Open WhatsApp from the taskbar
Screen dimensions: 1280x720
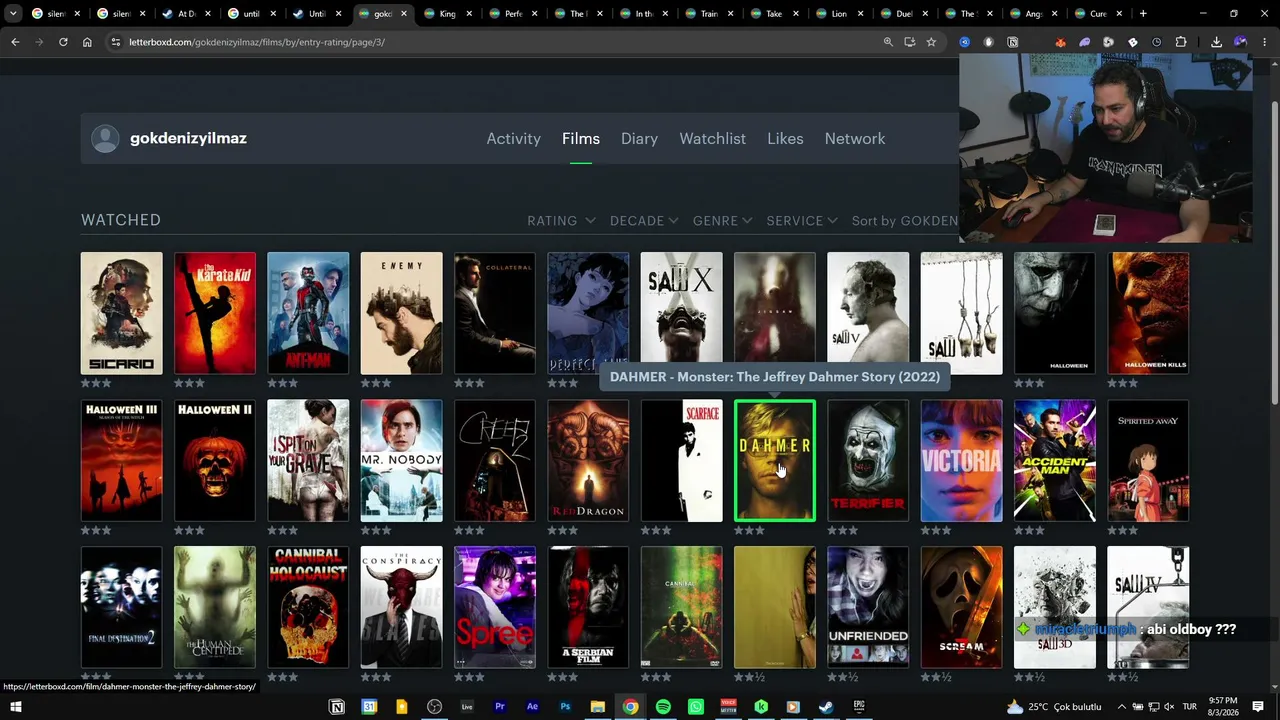[696, 707]
